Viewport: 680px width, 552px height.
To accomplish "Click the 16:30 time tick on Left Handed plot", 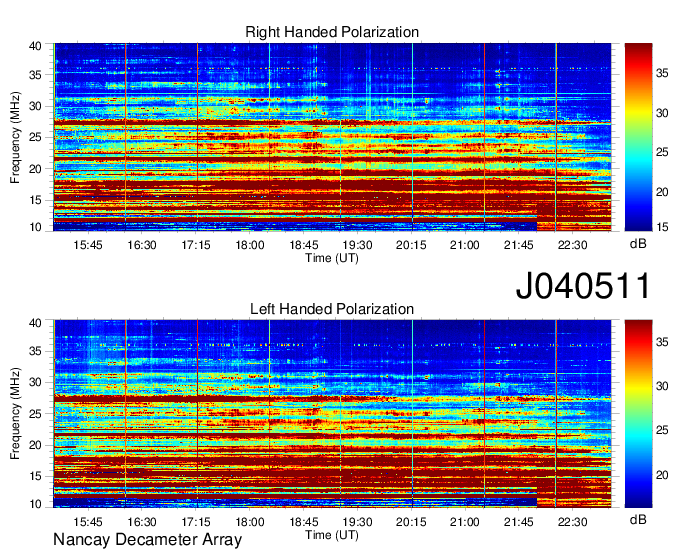I will (x=142, y=522).
